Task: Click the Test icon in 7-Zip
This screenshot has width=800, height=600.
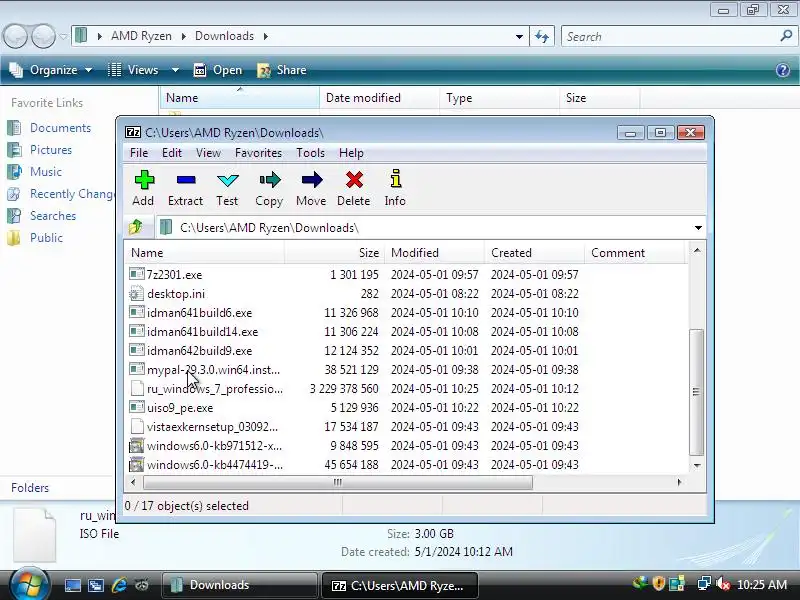Action: (x=228, y=180)
